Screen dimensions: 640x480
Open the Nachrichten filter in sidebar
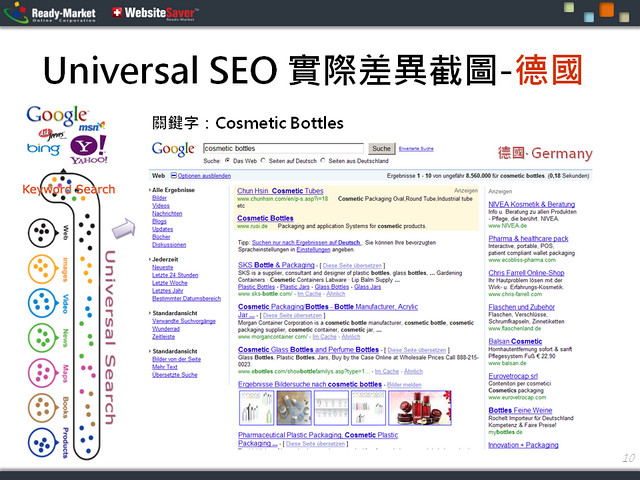167,213
